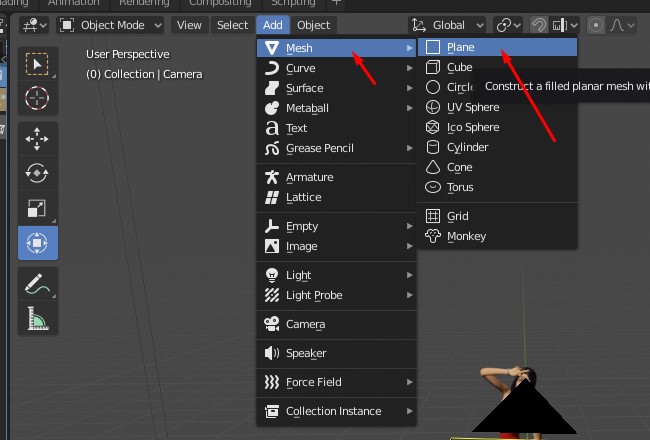
Task: Open the snapping options dropdown
Action: 565,25
